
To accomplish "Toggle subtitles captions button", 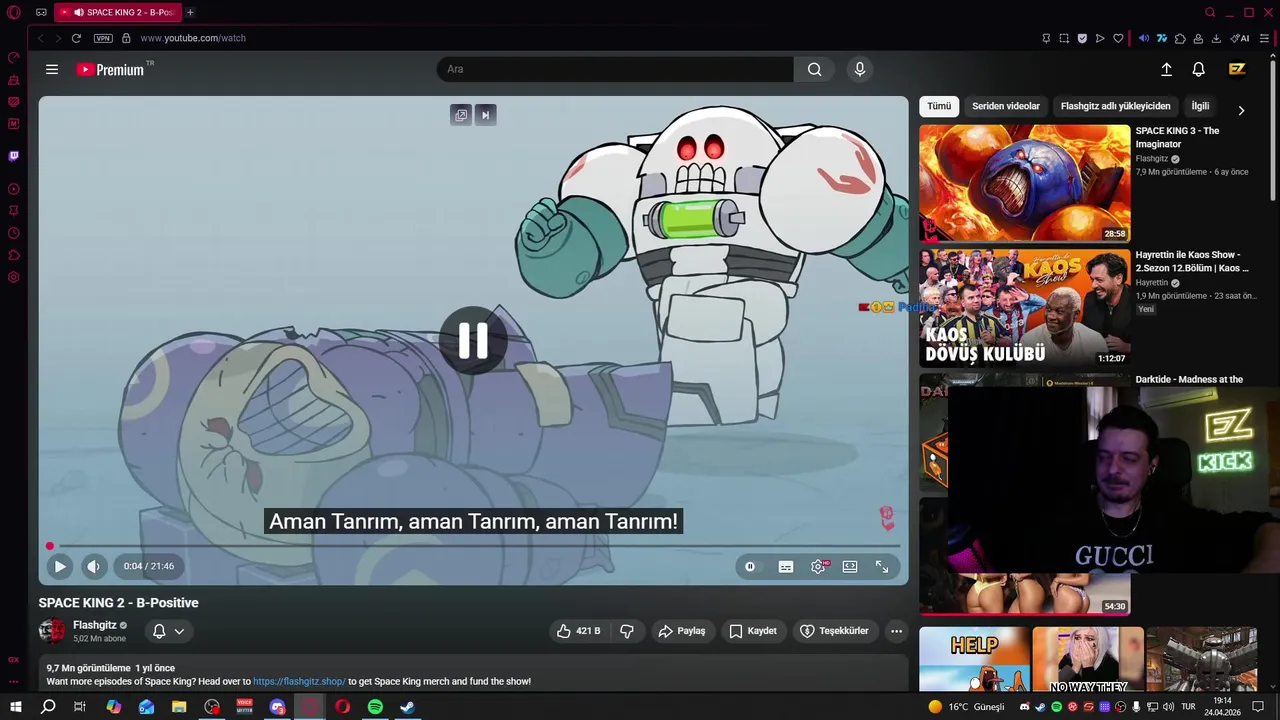I will pyautogui.click(x=786, y=566).
